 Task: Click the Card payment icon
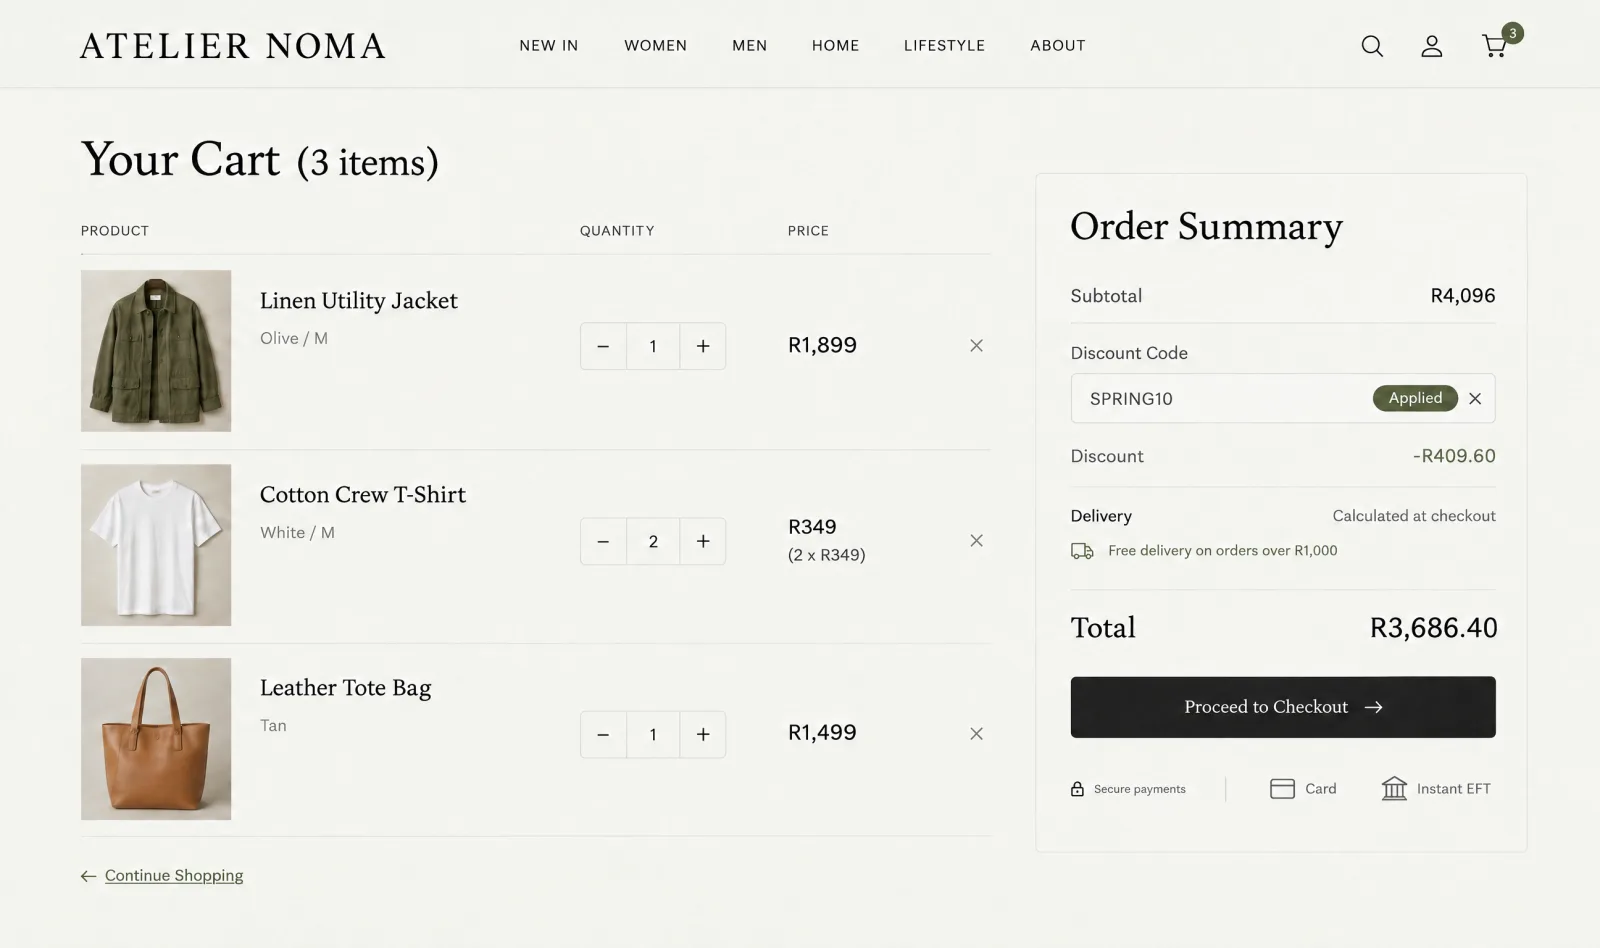coord(1282,789)
